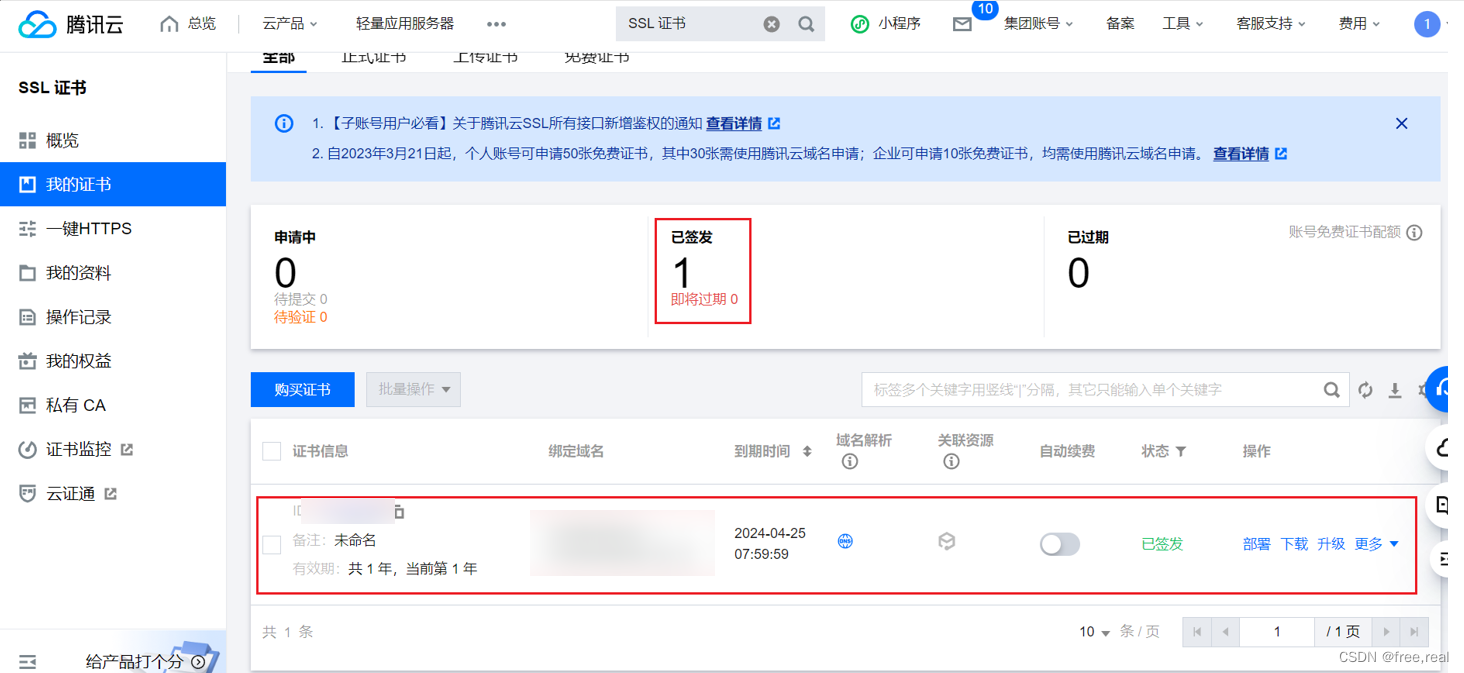1464x673 pixels.
Task: Click the 关联资源 info icon
Action: 951,461
